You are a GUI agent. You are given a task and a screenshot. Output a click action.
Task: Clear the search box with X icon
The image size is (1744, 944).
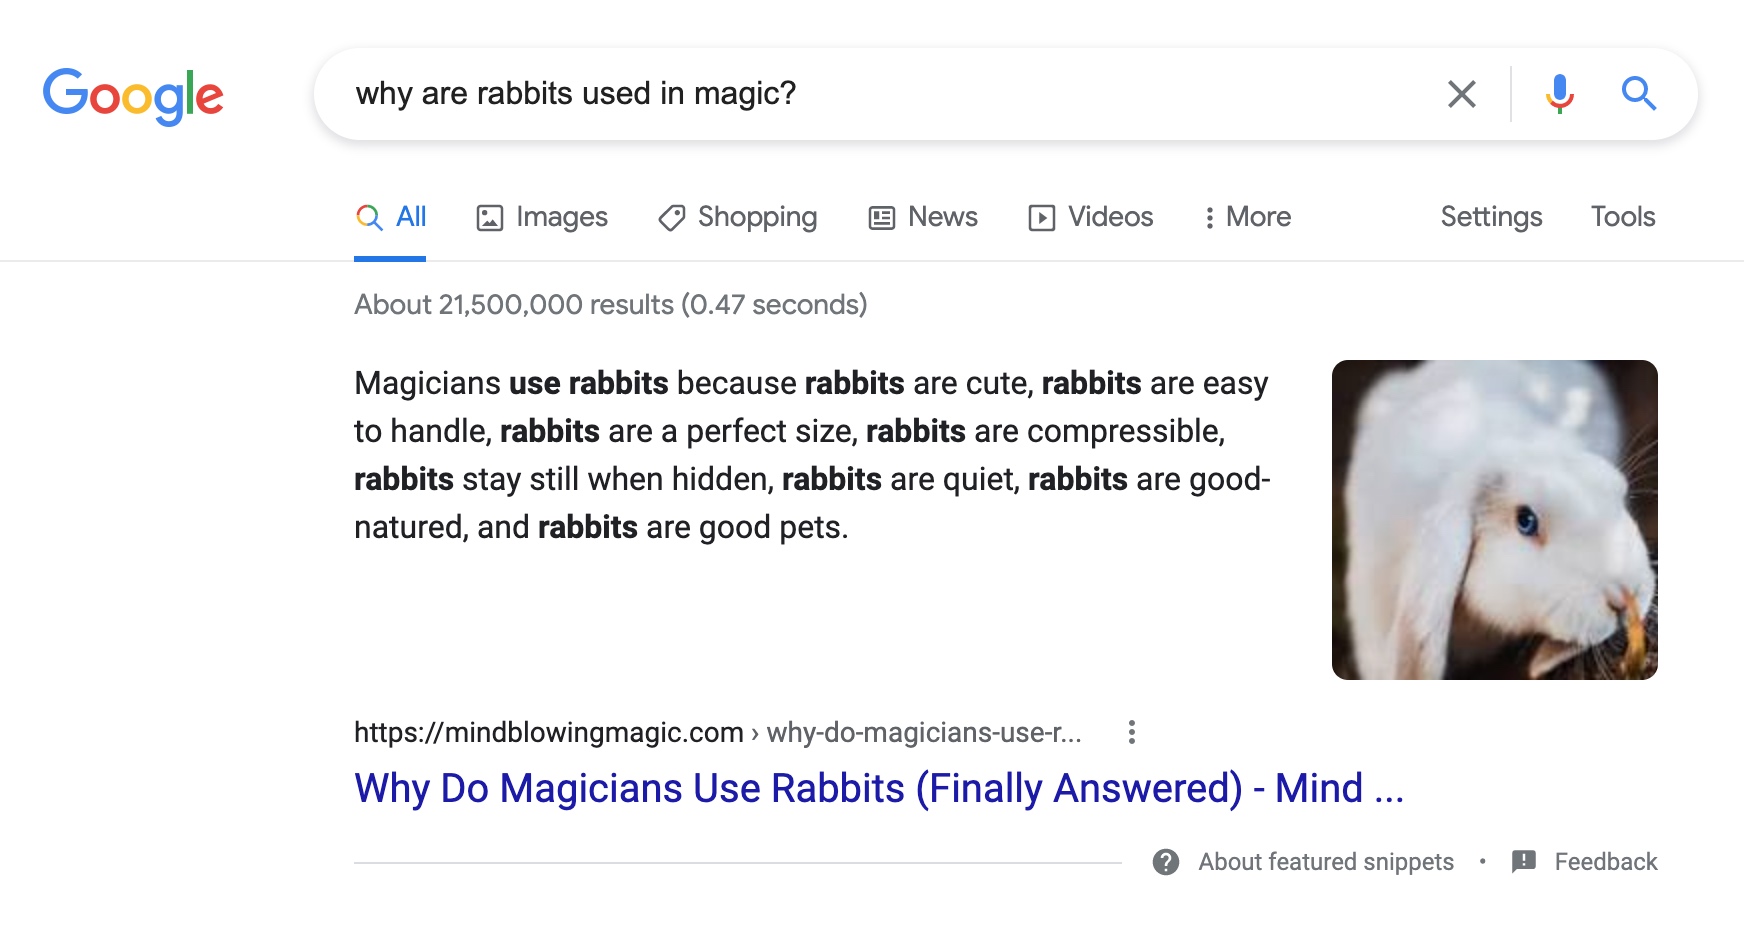point(1461,94)
